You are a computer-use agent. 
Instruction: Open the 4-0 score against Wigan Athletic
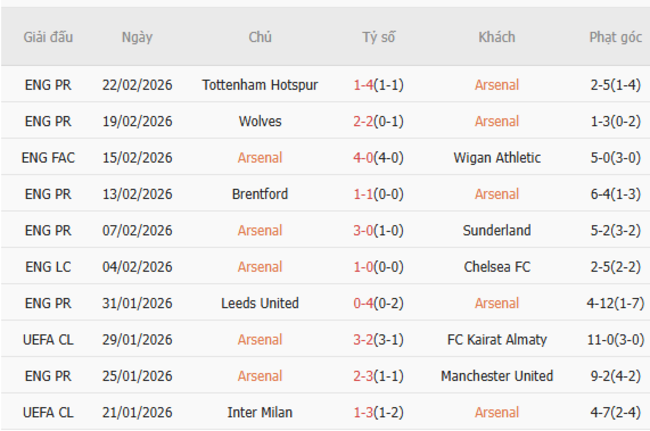point(363,158)
